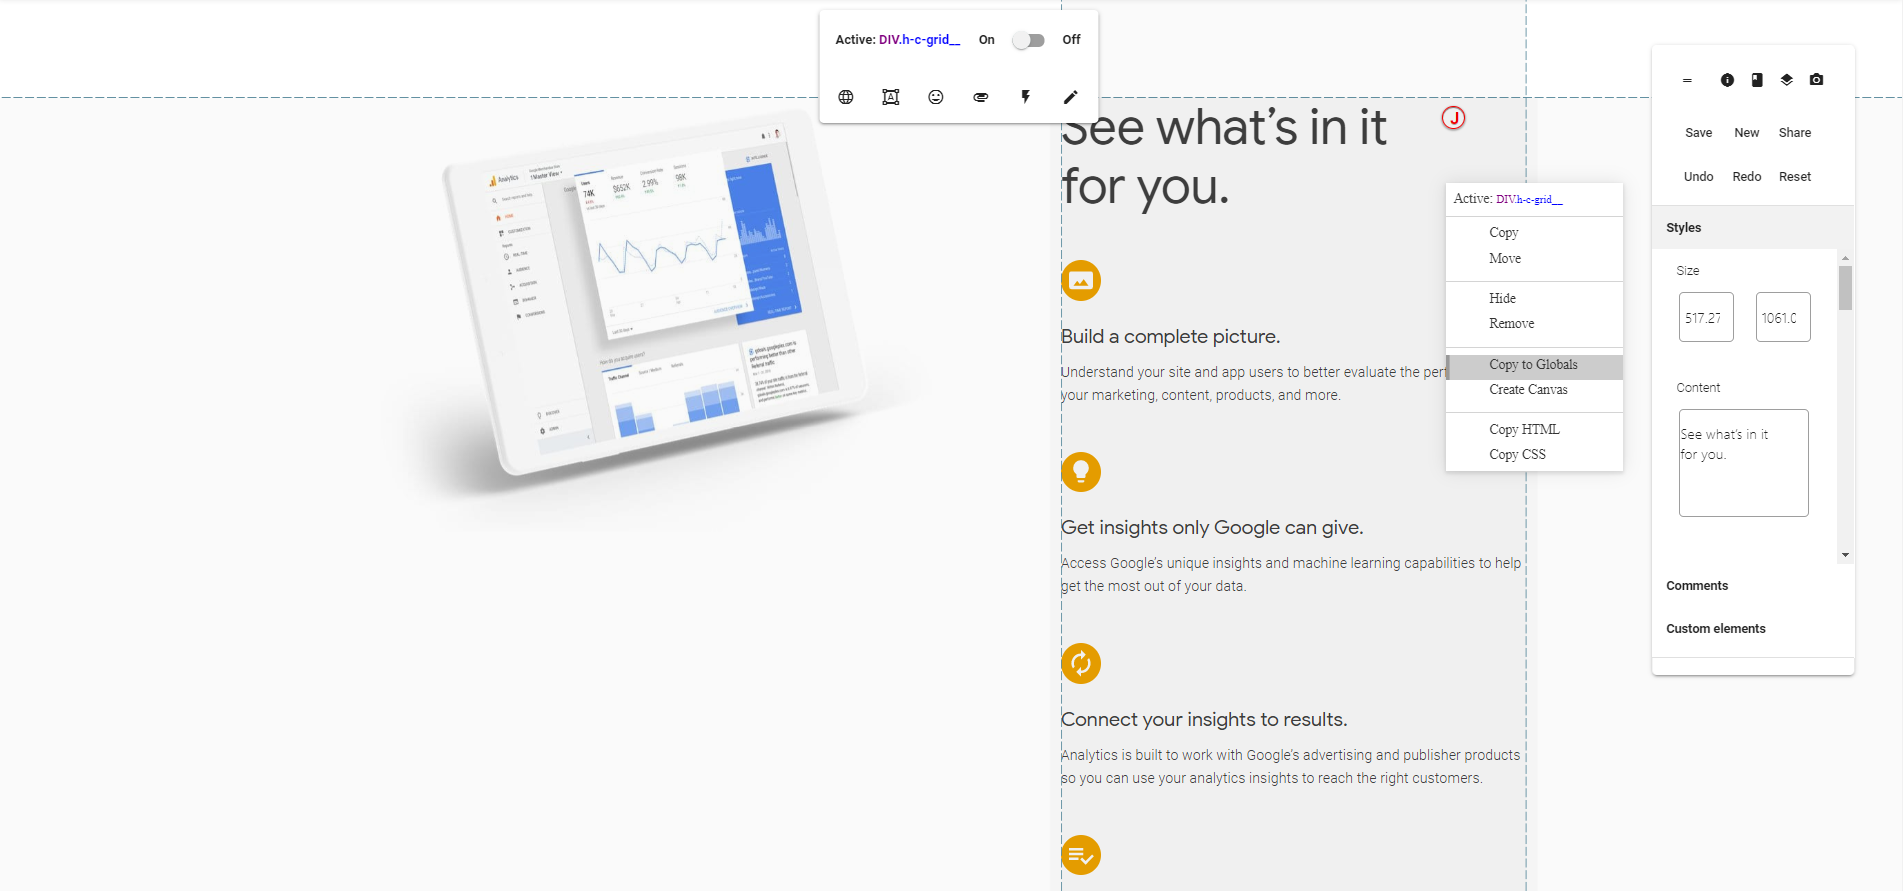Click the Undo button
Viewport: 1903px width, 891px height.
1698,177
